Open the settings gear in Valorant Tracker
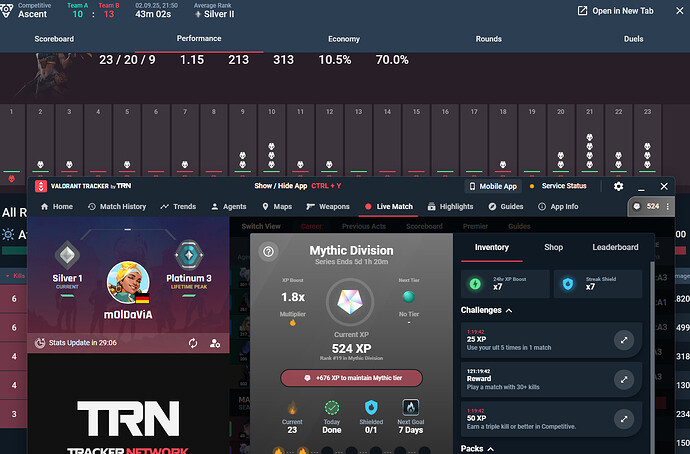690x454 pixels. click(618, 186)
